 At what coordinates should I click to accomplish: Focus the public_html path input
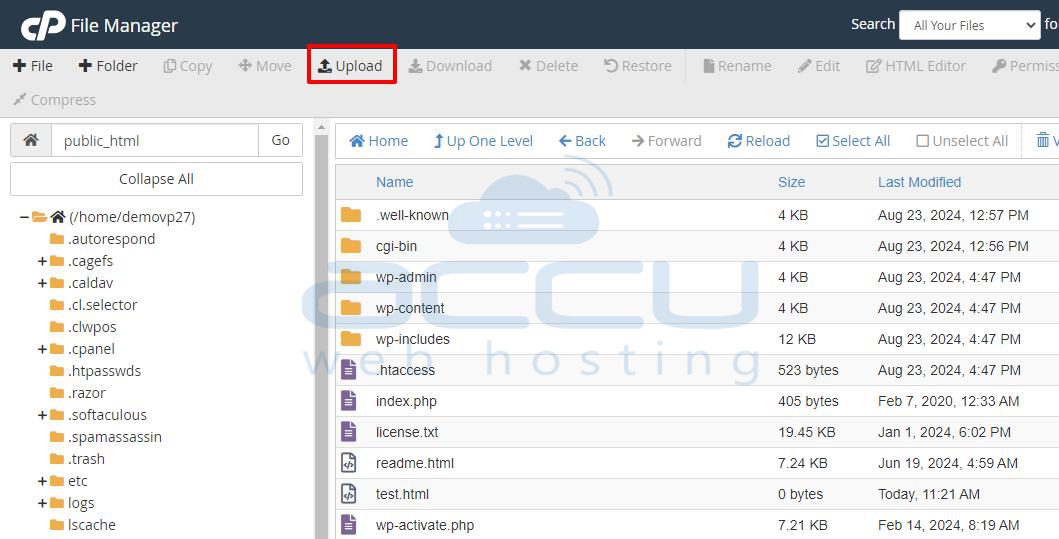point(155,140)
